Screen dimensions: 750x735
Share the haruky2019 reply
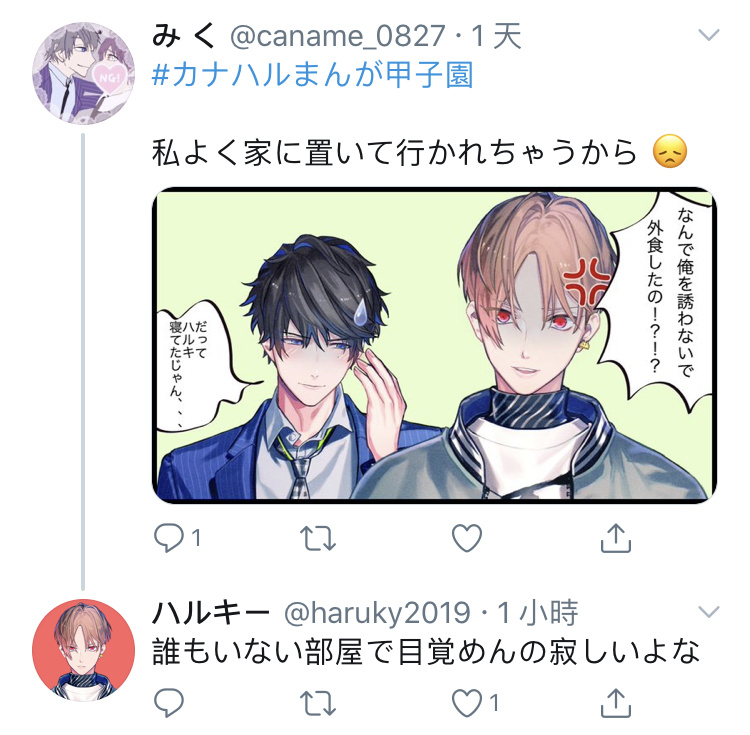(616, 702)
